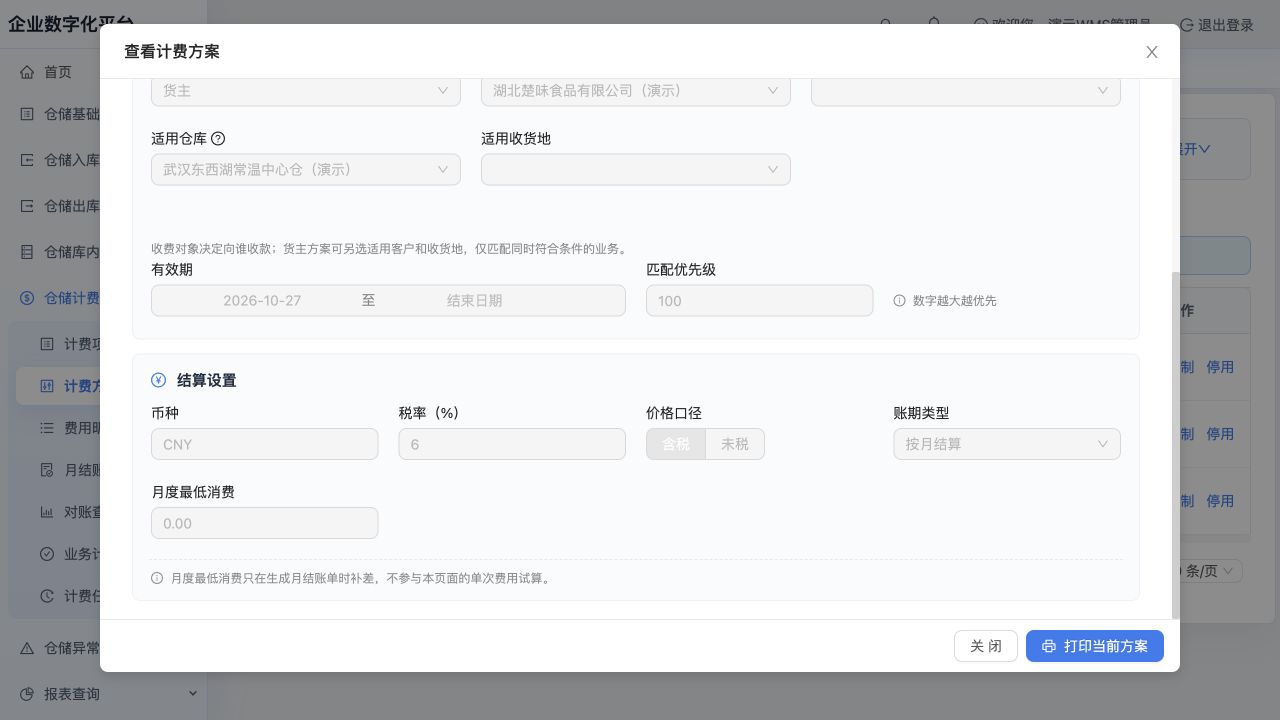Open the 货主 dropdown
The width and height of the screenshot is (1280, 720).
coord(306,90)
